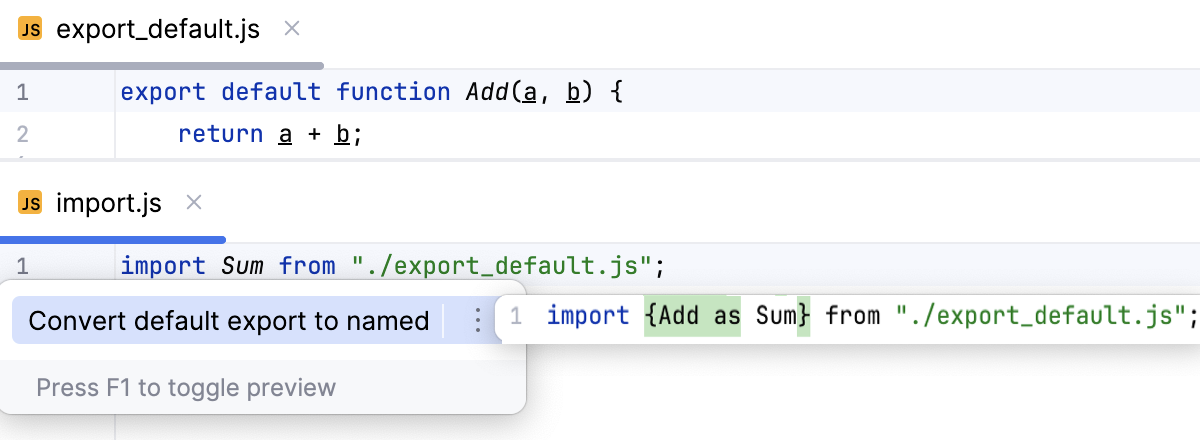The image size is (1200, 440).
Task: Open the three-dot options for intention action
Action: pos(478,321)
